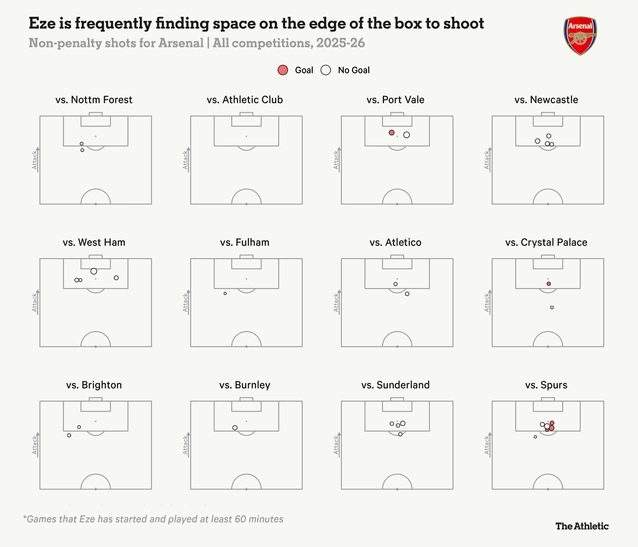Select the 'vs. Sunderland' chart label
This screenshot has height=547, width=638.
click(x=396, y=385)
